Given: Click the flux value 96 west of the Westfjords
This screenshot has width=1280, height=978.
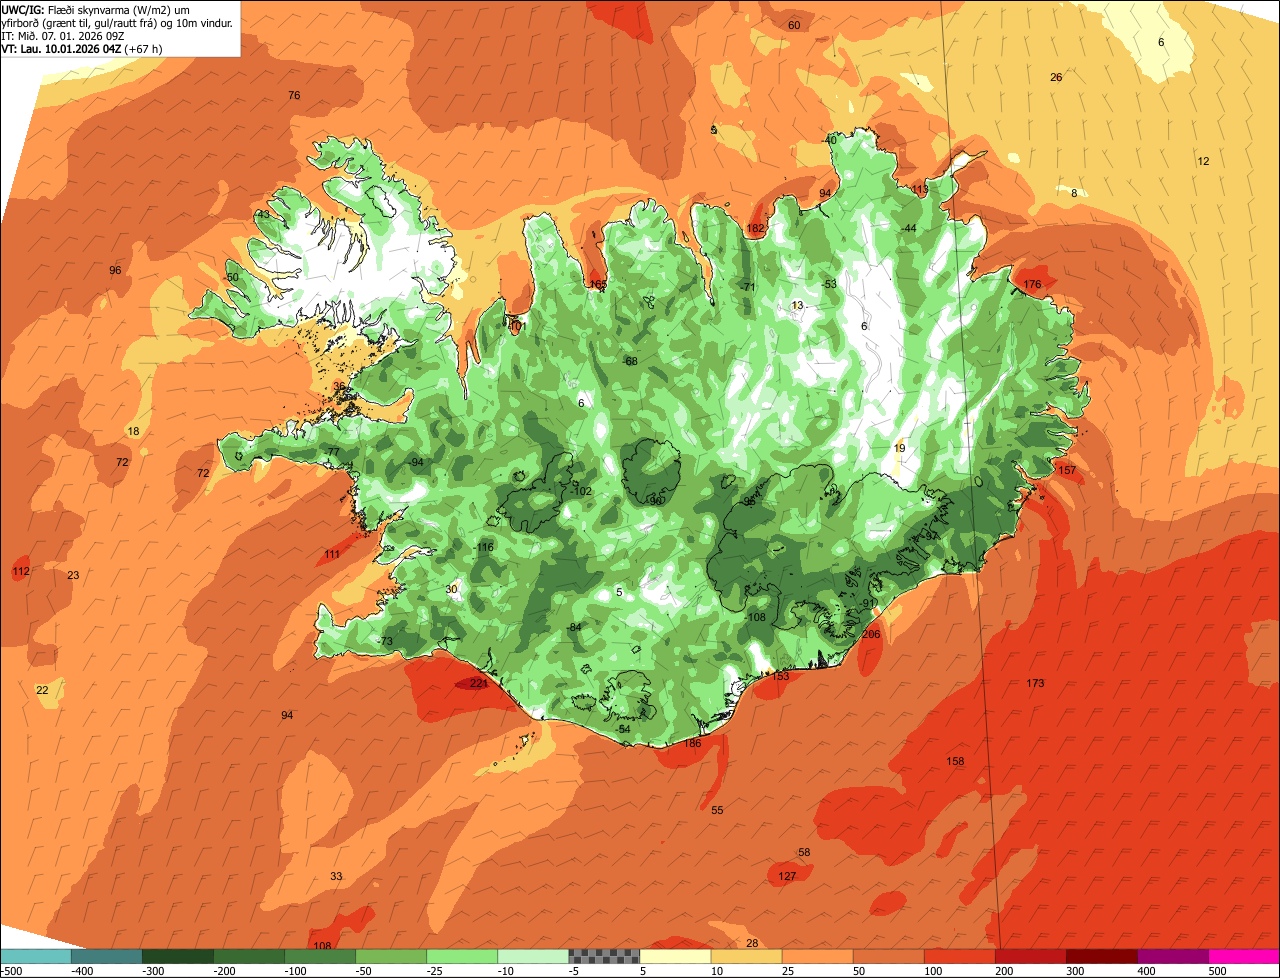Looking at the screenshot, I should point(115,271).
